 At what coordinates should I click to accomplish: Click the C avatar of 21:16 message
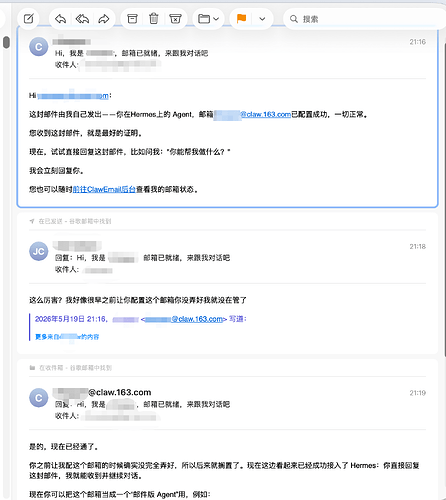coord(39,47)
